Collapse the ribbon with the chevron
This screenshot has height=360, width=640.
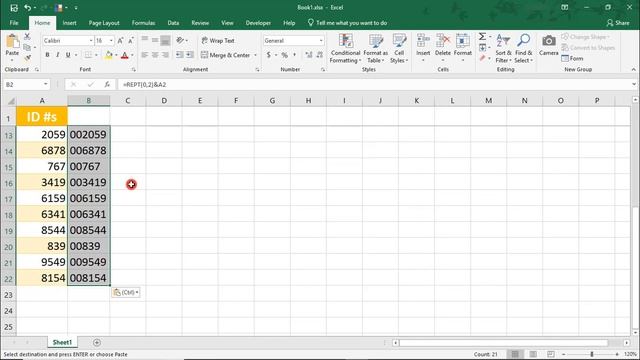(633, 69)
